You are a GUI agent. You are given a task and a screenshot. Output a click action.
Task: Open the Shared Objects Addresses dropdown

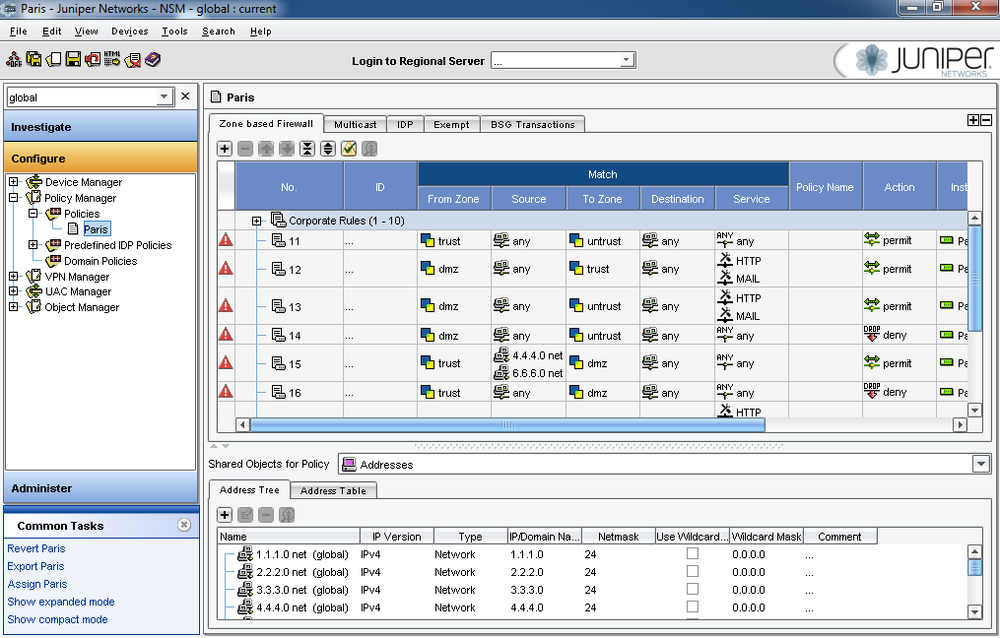pyautogui.click(x=980, y=464)
